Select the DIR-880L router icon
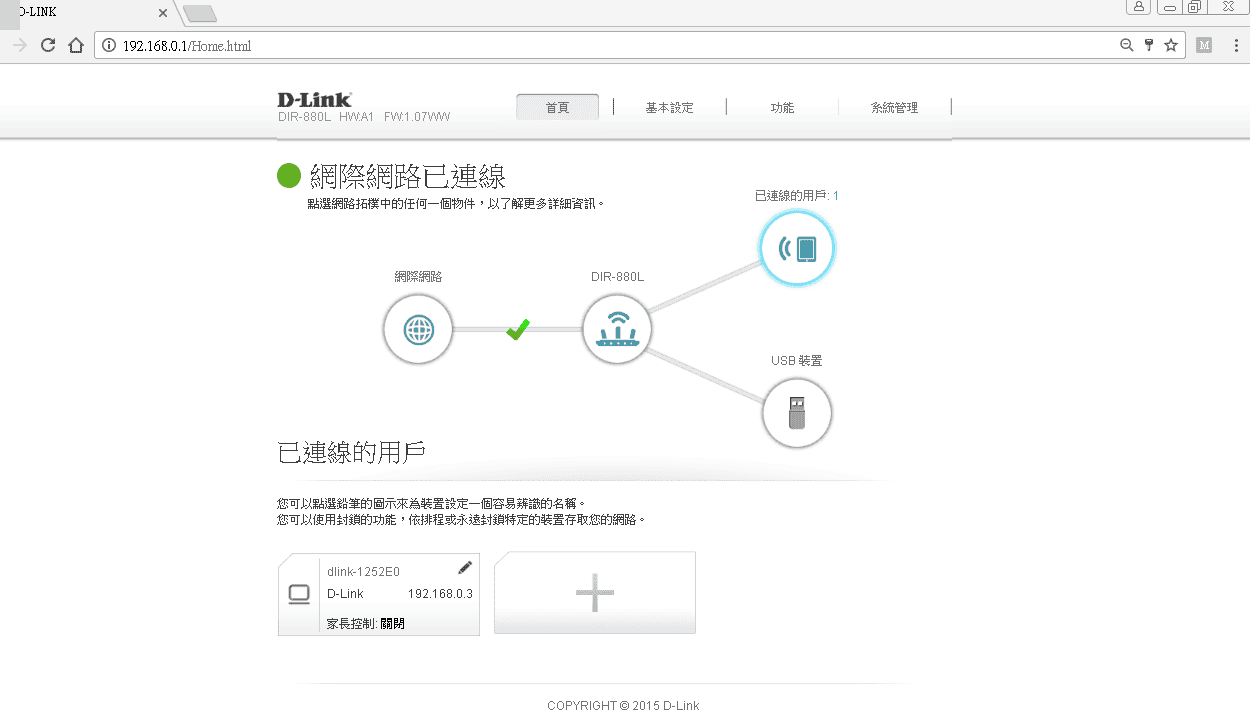 click(617, 328)
